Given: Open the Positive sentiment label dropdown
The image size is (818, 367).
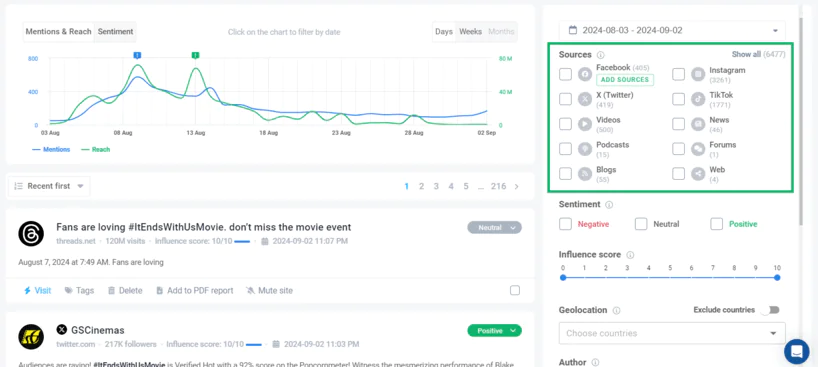Looking at the screenshot, I should pos(495,330).
